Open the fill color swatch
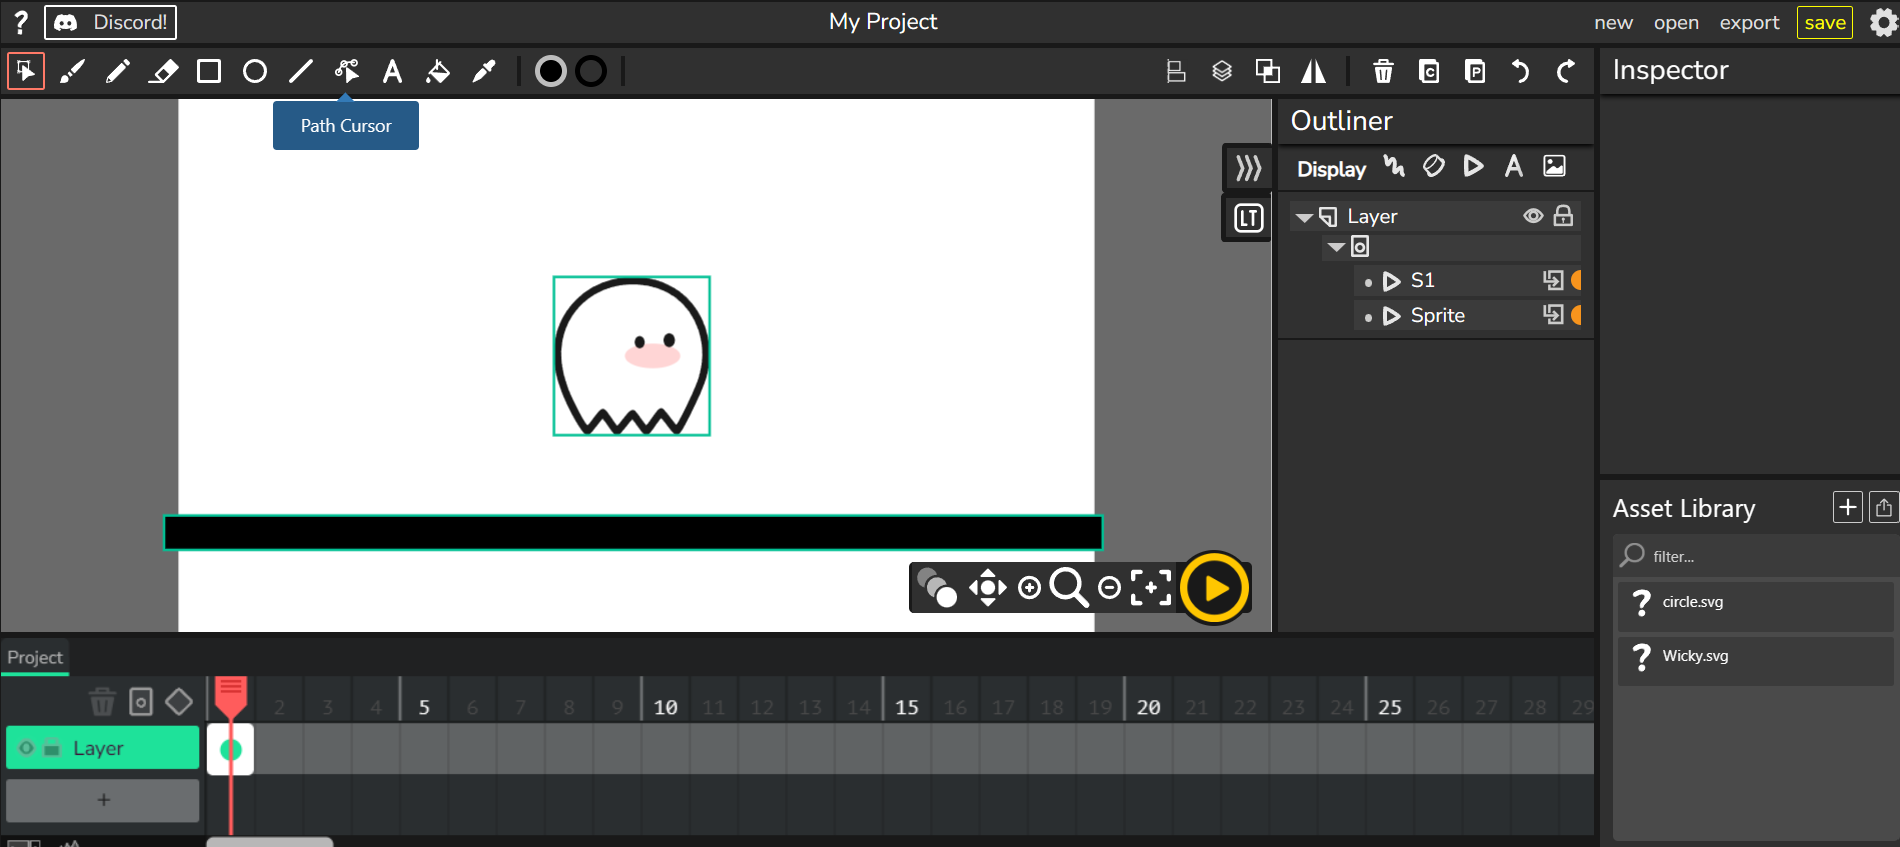1900x847 pixels. tap(551, 71)
